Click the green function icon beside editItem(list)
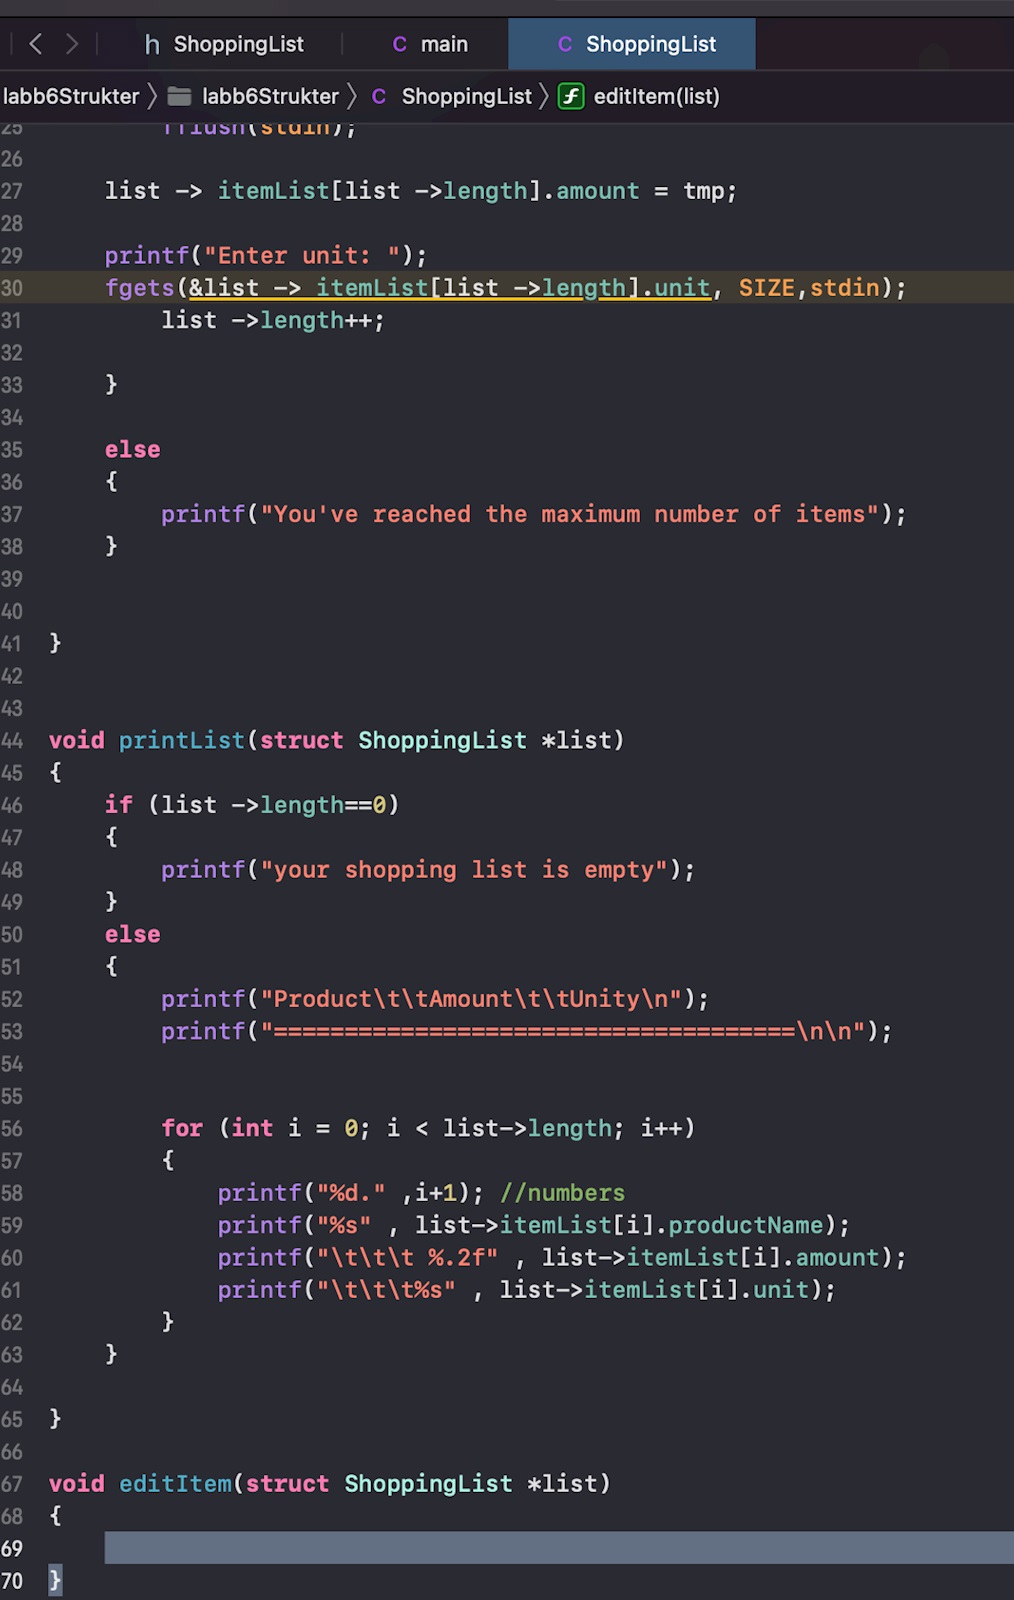 pyautogui.click(x=571, y=97)
